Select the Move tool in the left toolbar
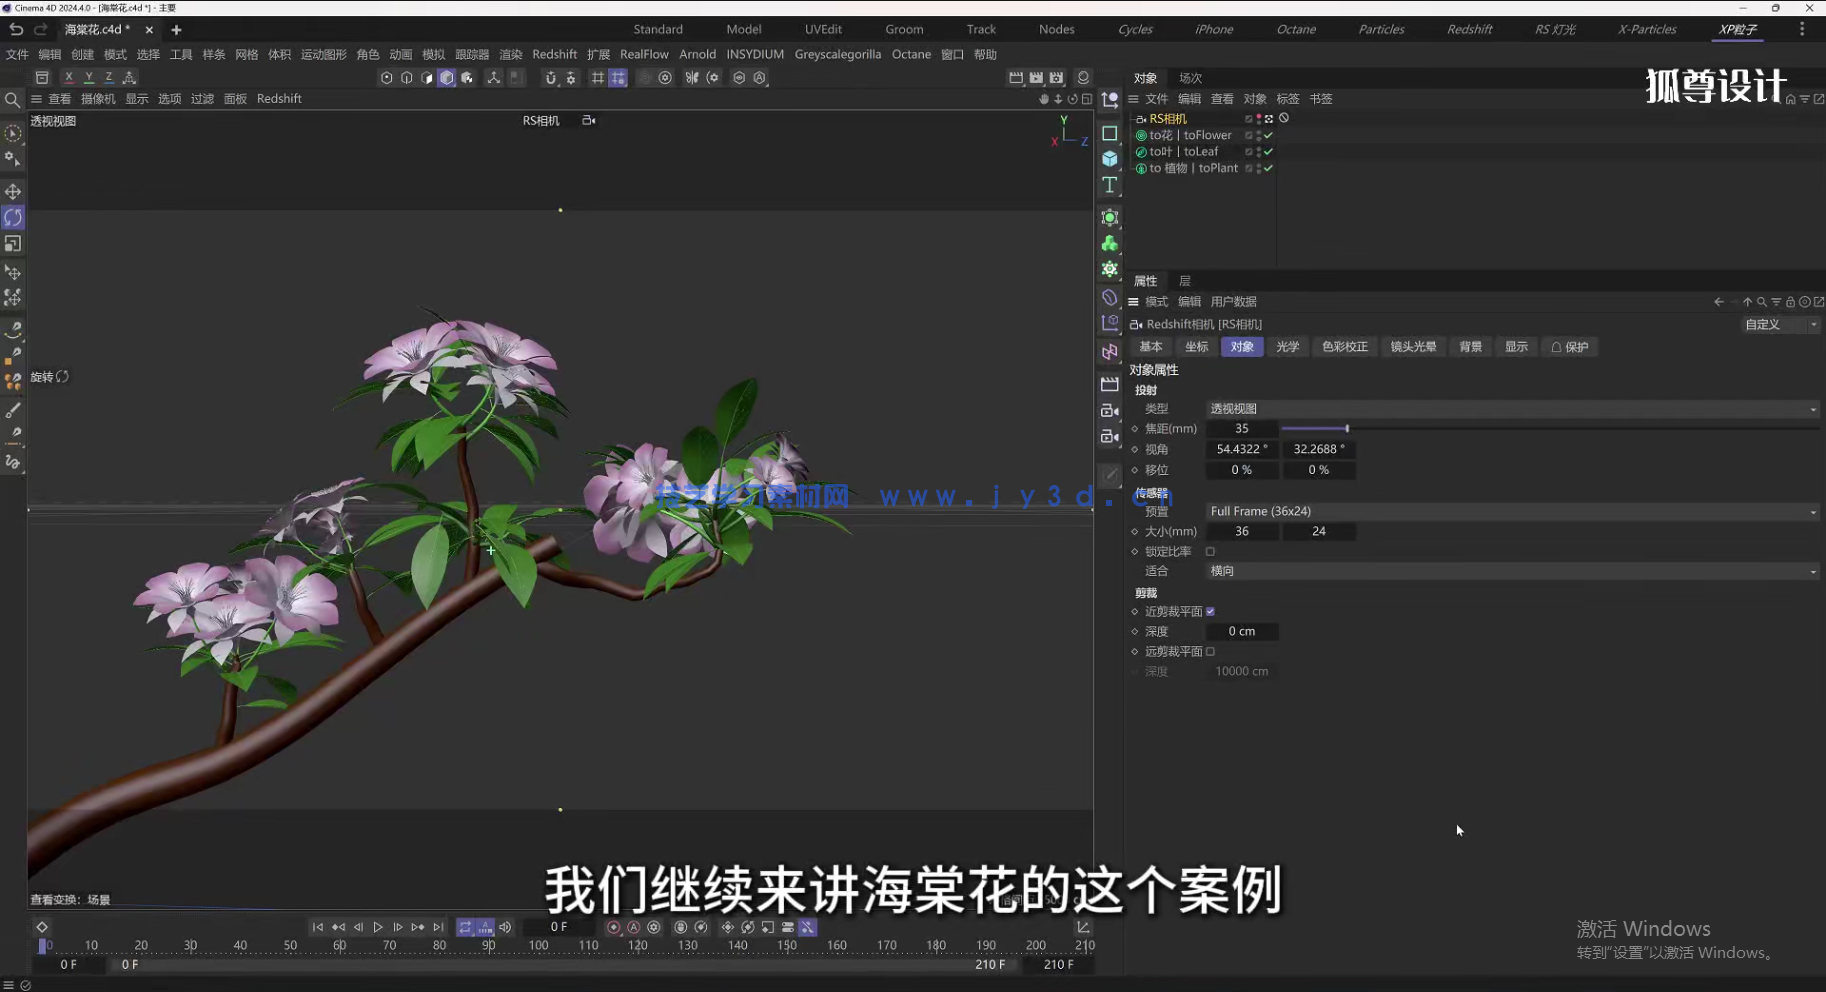Screen dimensions: 1826x992 (x=13, y=191)
